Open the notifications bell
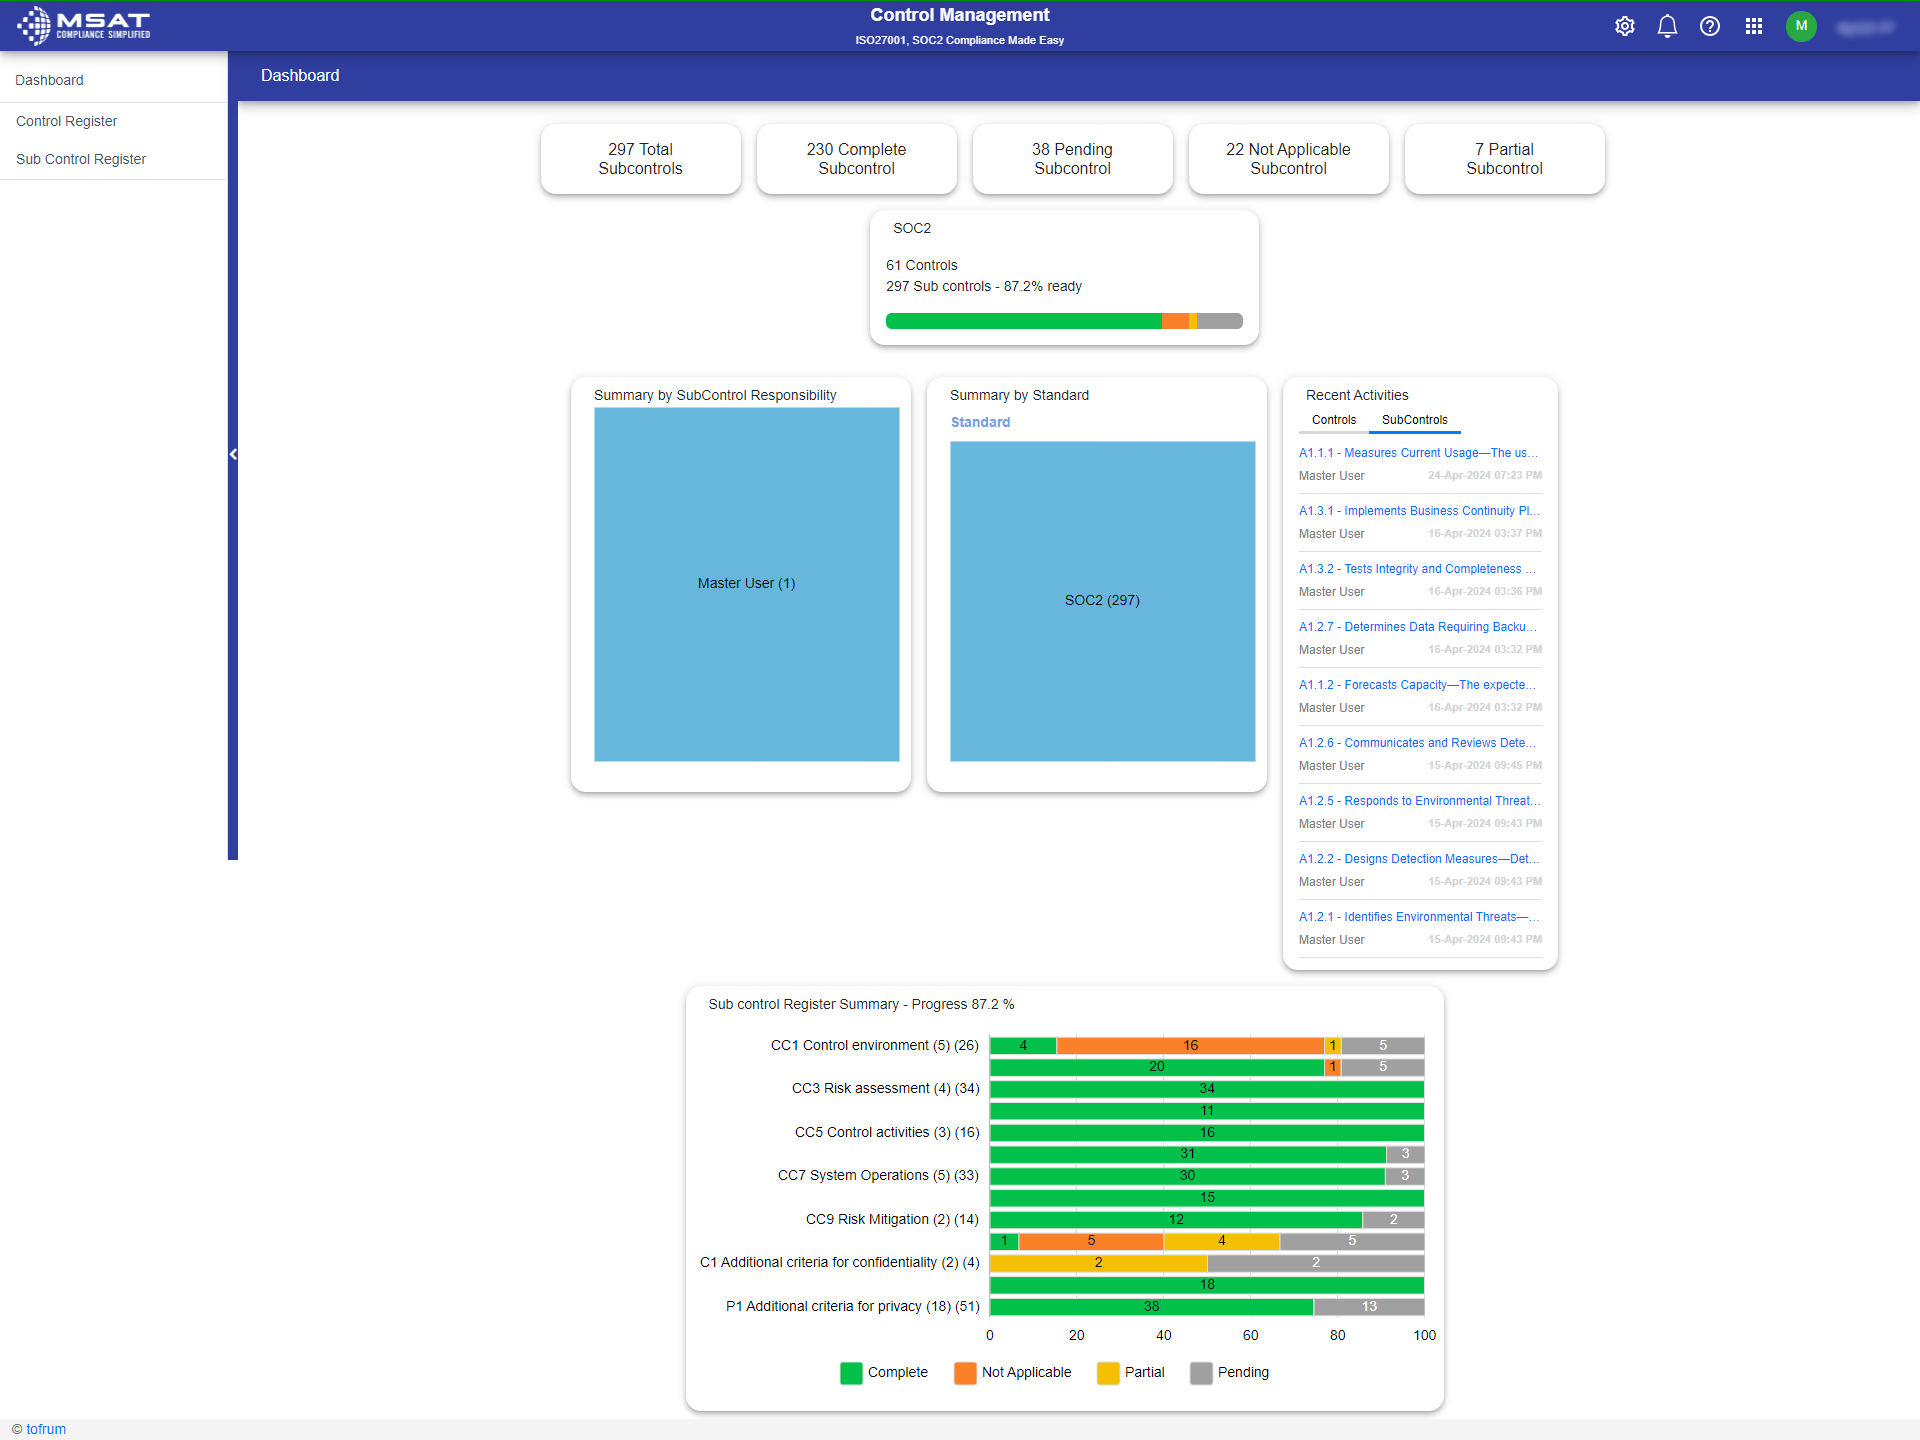Viewport: 1920px width, 1440px height. coord(1667,26)
